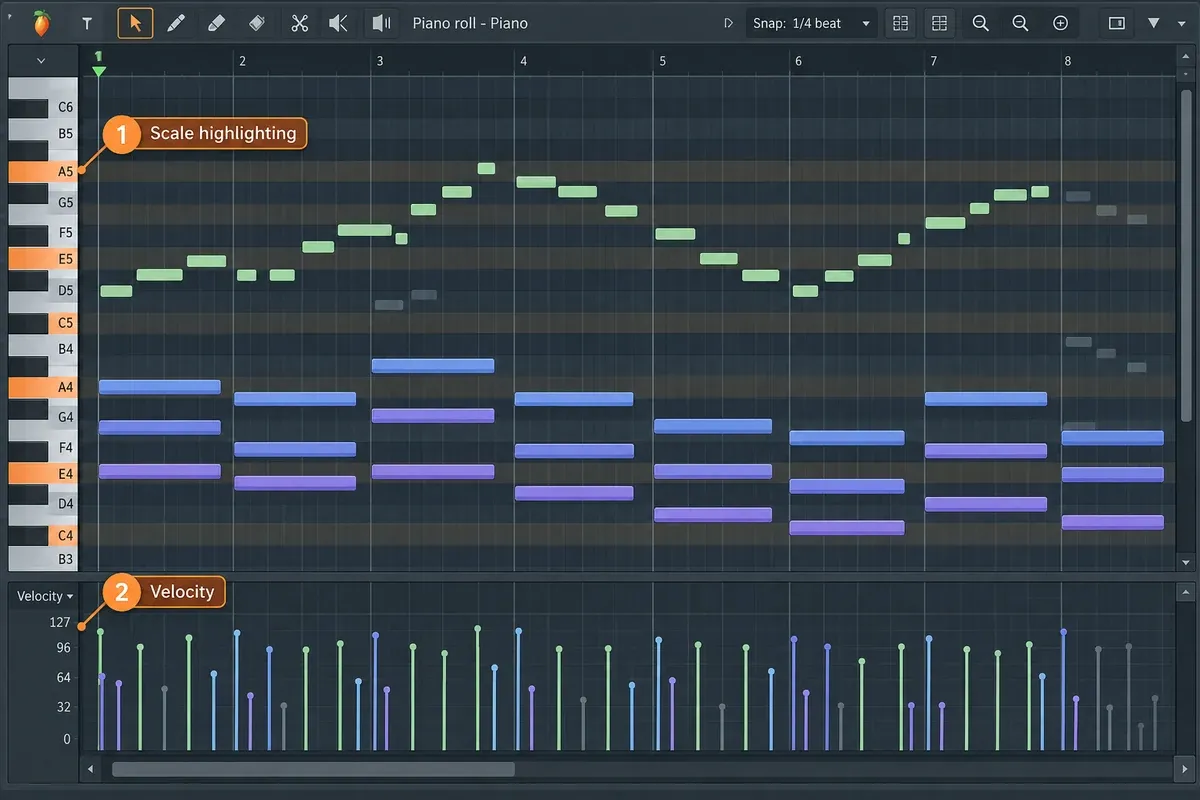Jump to bar 5 on the timeline ruler
The image size is (1200, 800).
662,61
